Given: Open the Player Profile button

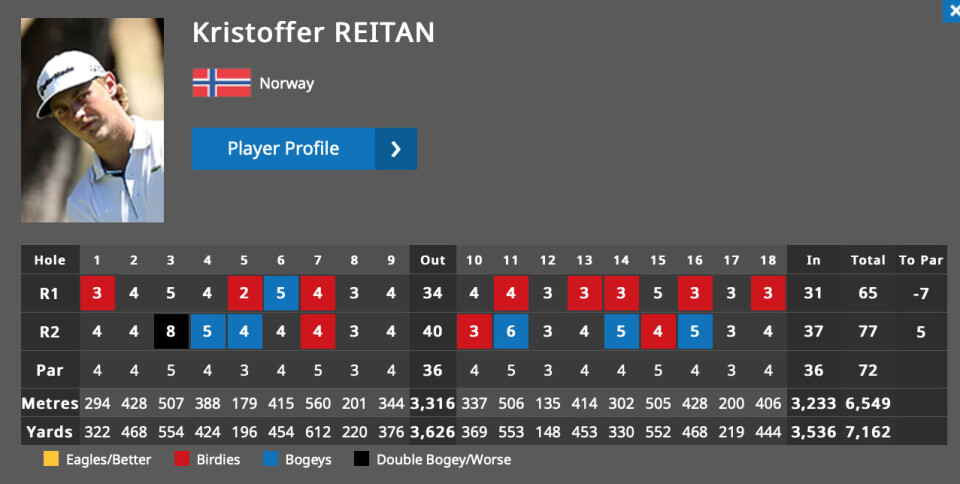Looking at the screenshot, I should (304, 149).
